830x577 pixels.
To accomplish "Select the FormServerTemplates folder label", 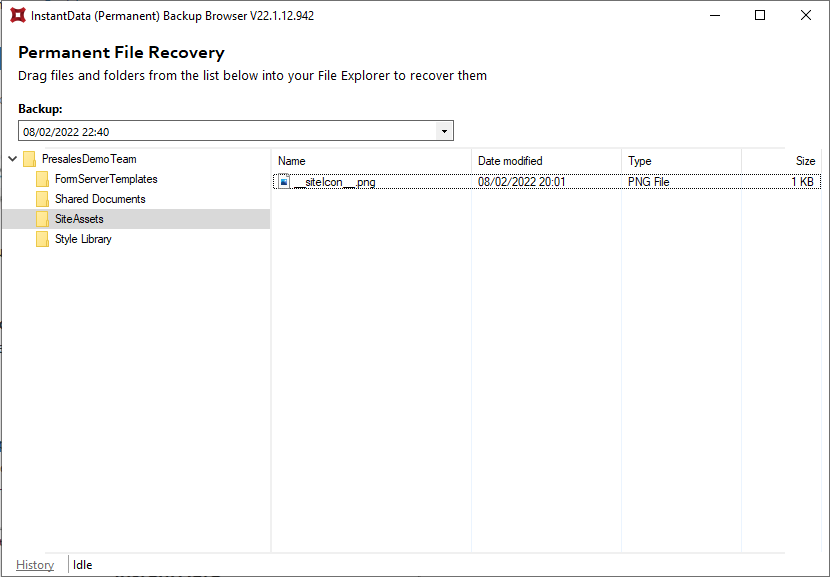I will 106,179.
